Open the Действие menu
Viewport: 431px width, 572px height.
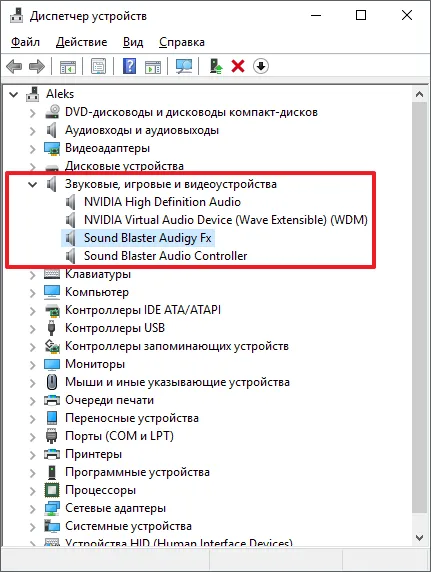pyautogui.click(x=81, y=42)
